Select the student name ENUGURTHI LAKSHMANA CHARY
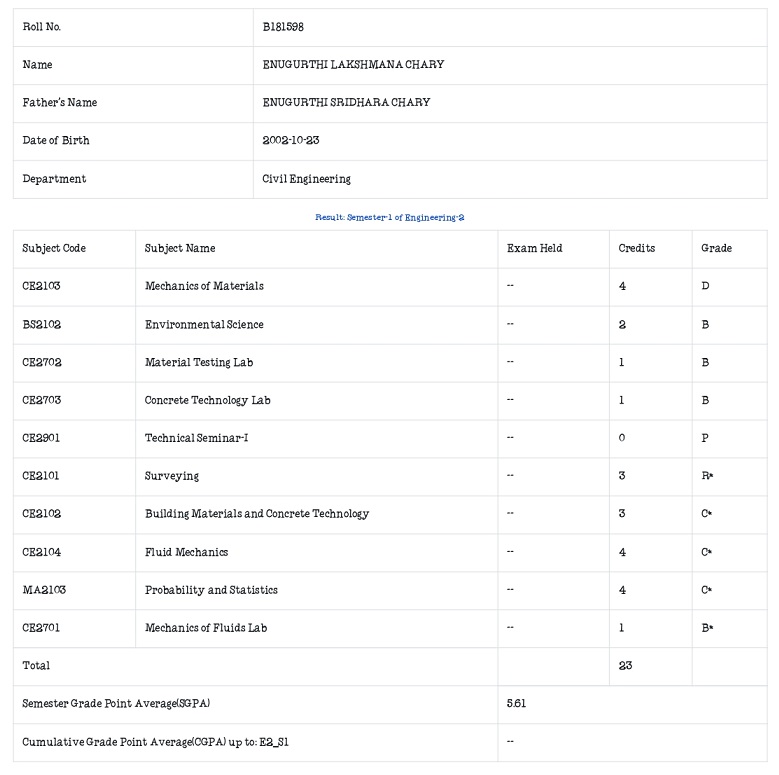779x775 pixels. tap(353, 65)
